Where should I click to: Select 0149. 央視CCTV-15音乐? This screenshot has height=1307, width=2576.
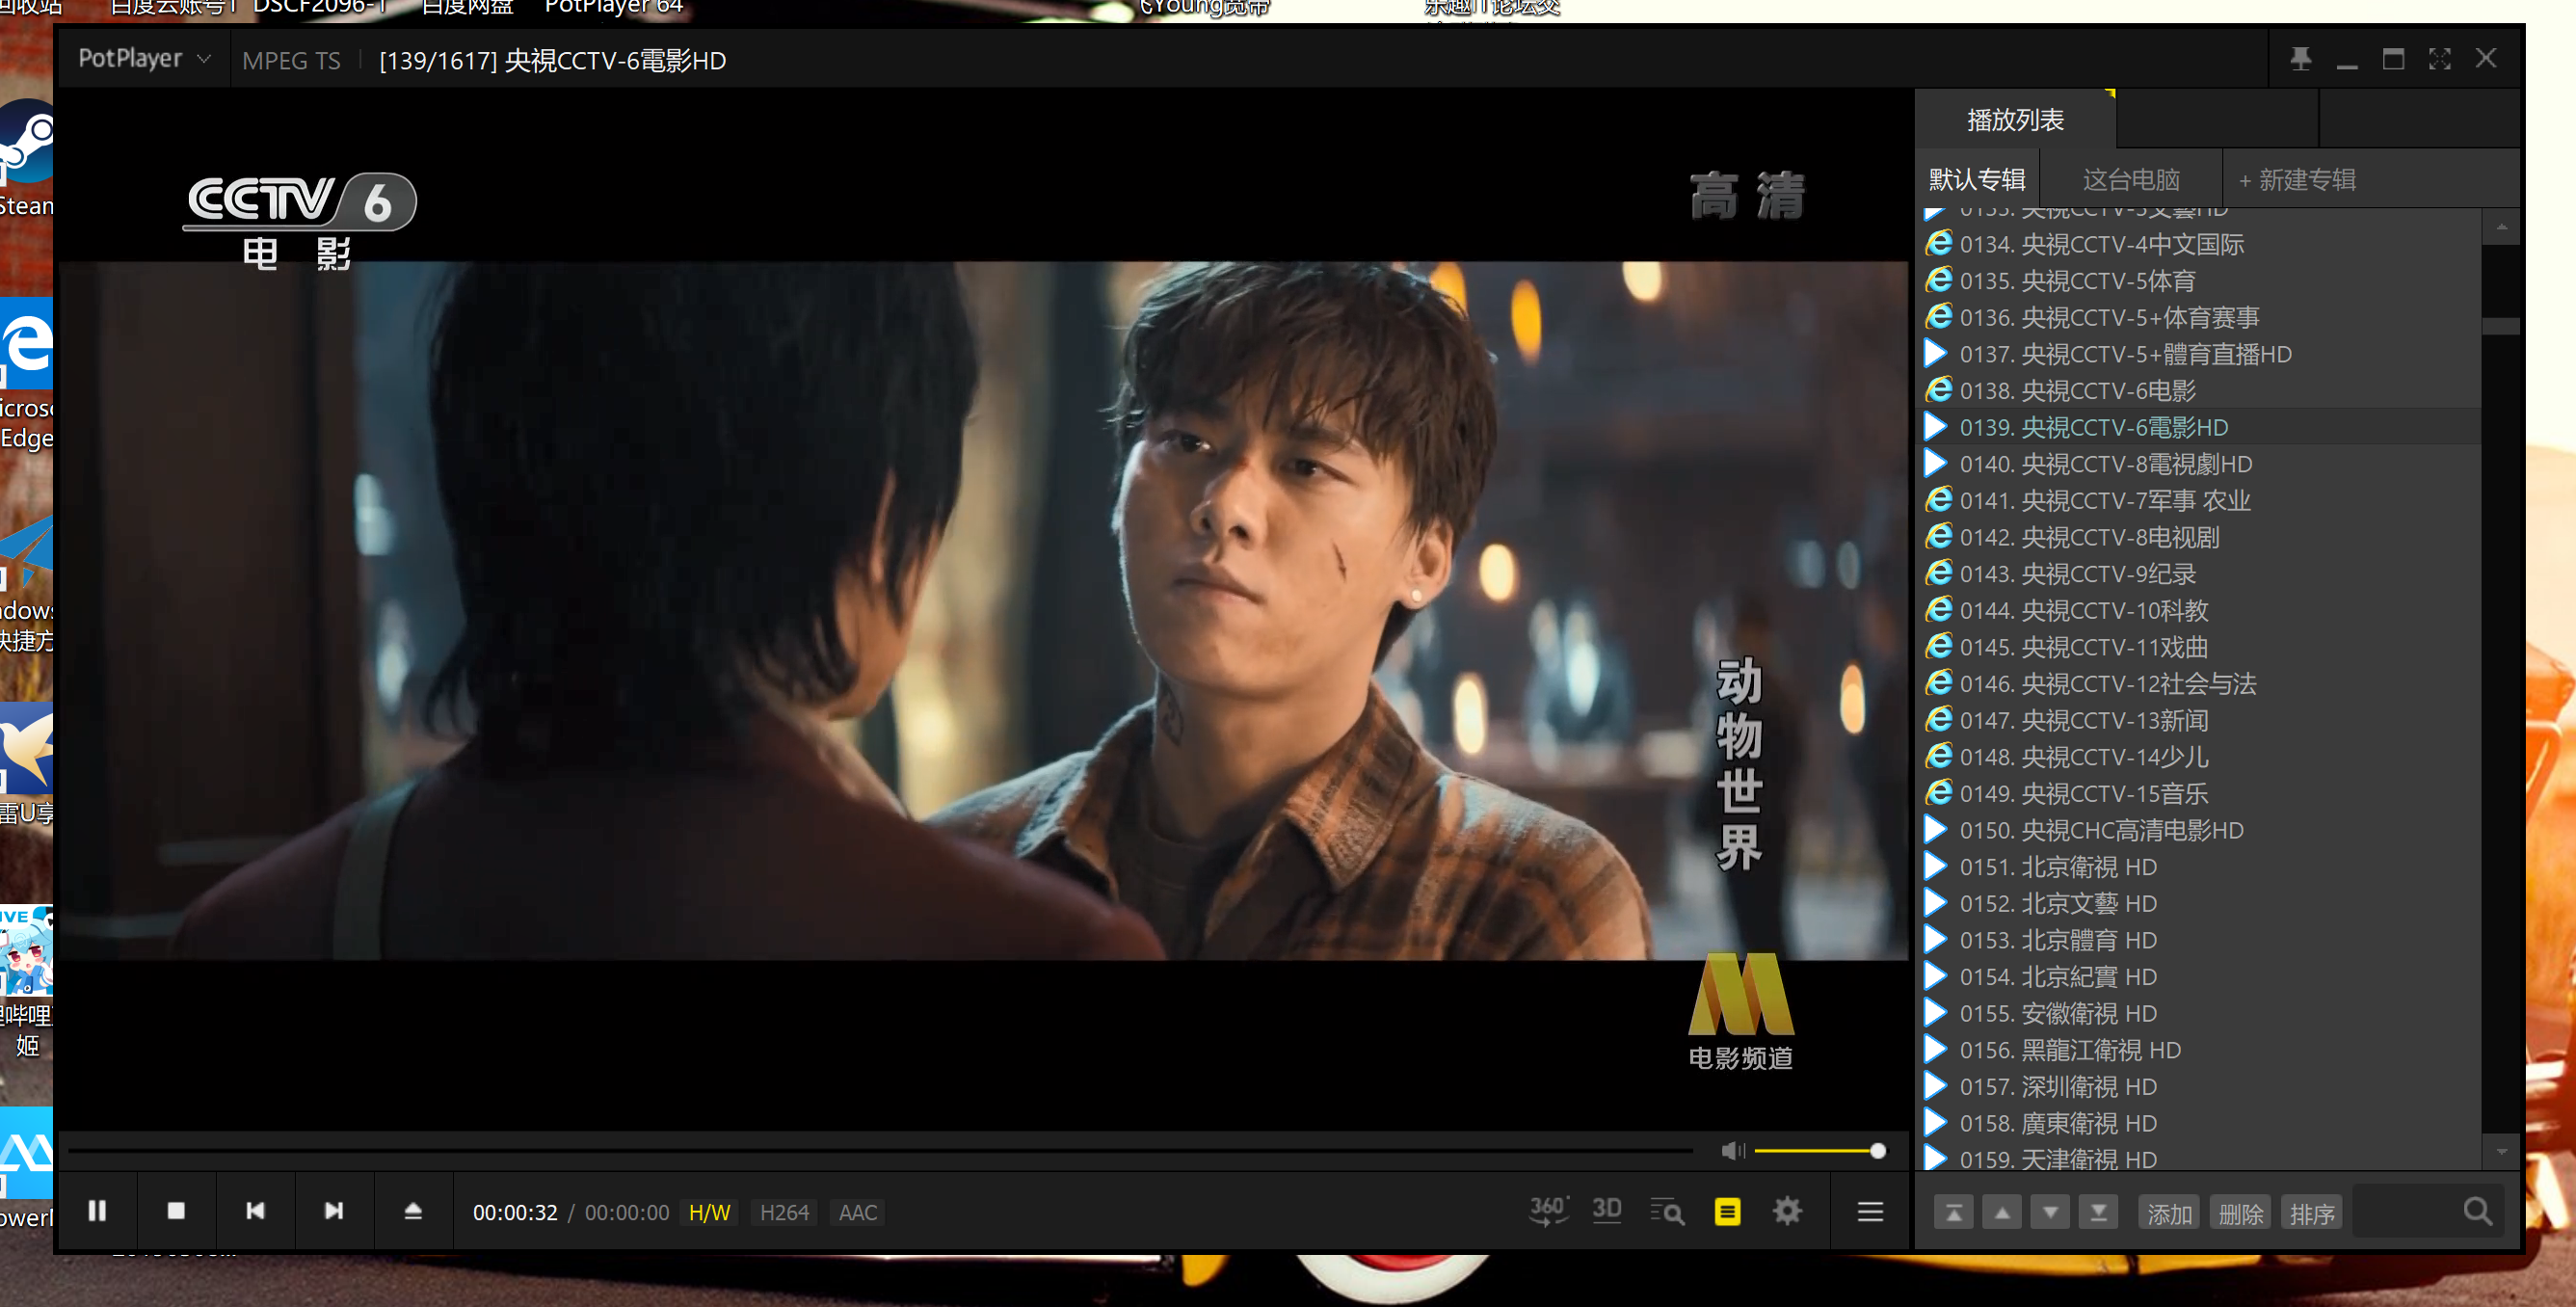click(2200, 794)
